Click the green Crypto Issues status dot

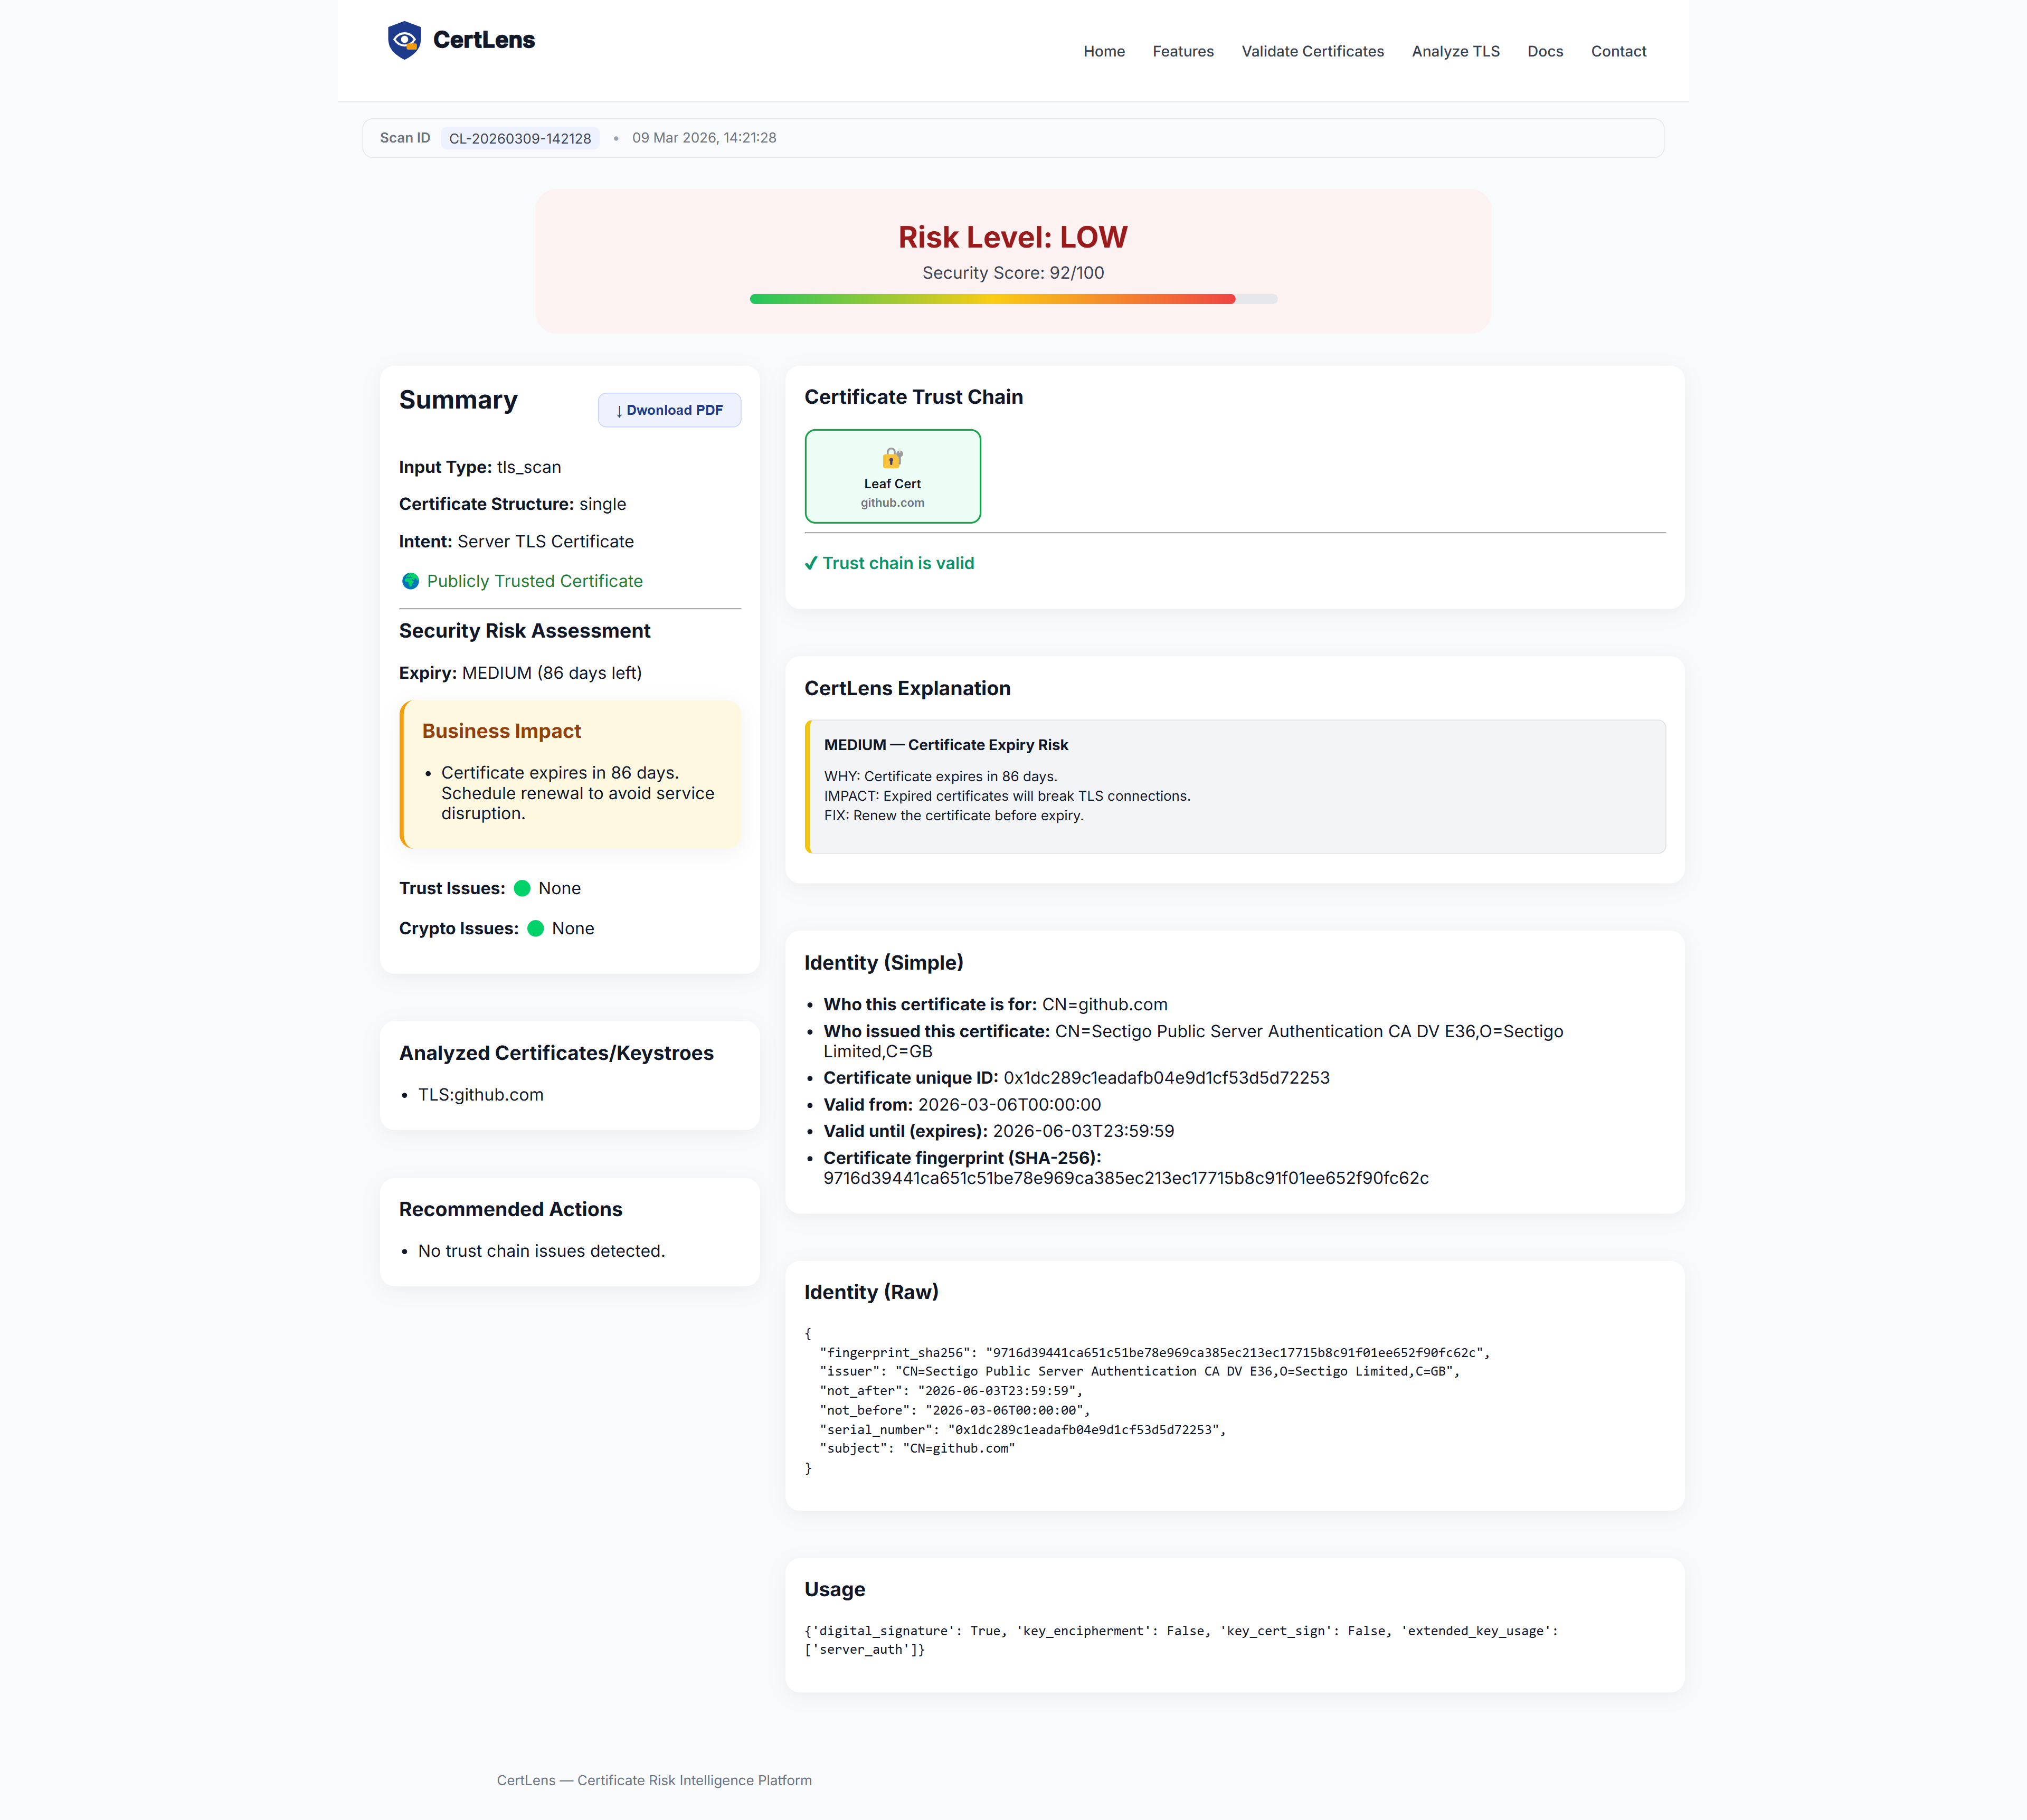(535, 928)
